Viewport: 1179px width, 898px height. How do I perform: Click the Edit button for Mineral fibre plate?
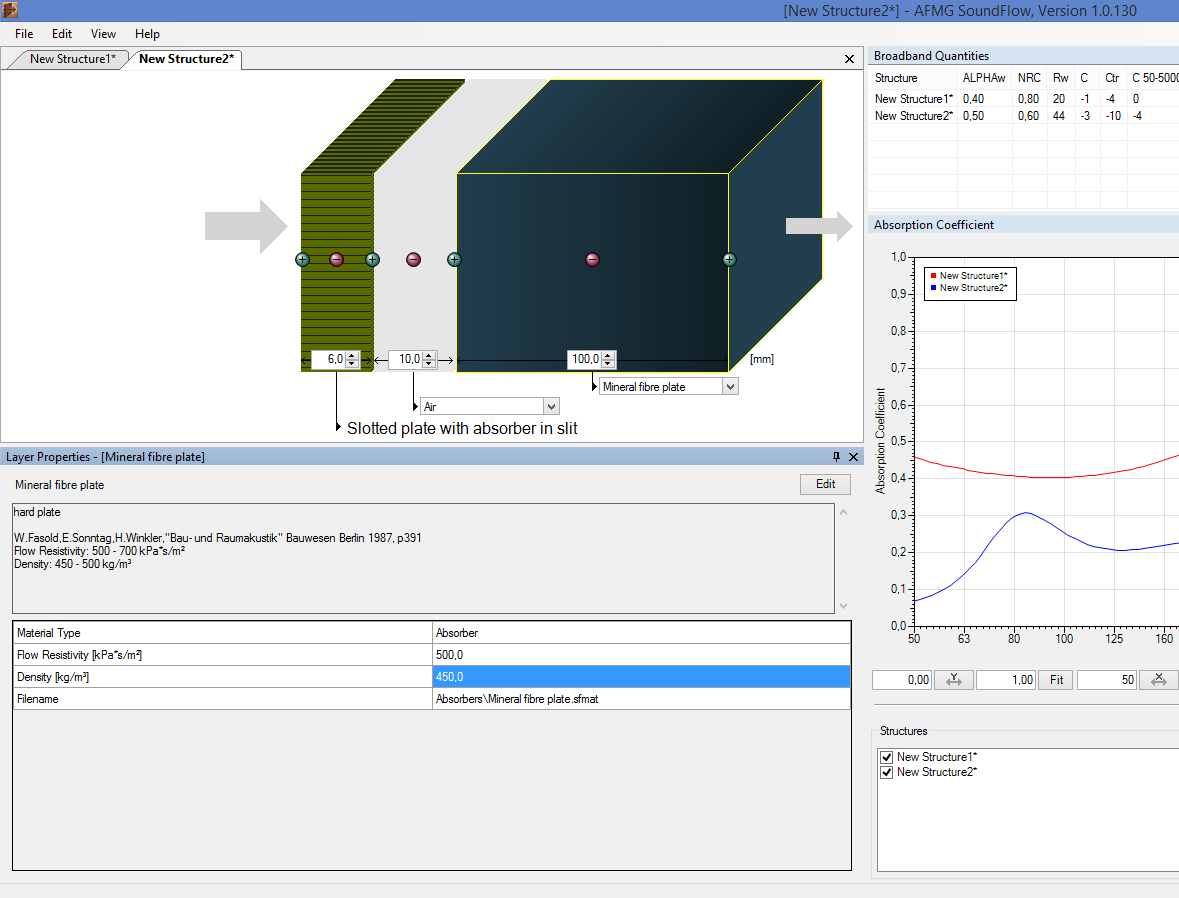click(x=825, y=484)
